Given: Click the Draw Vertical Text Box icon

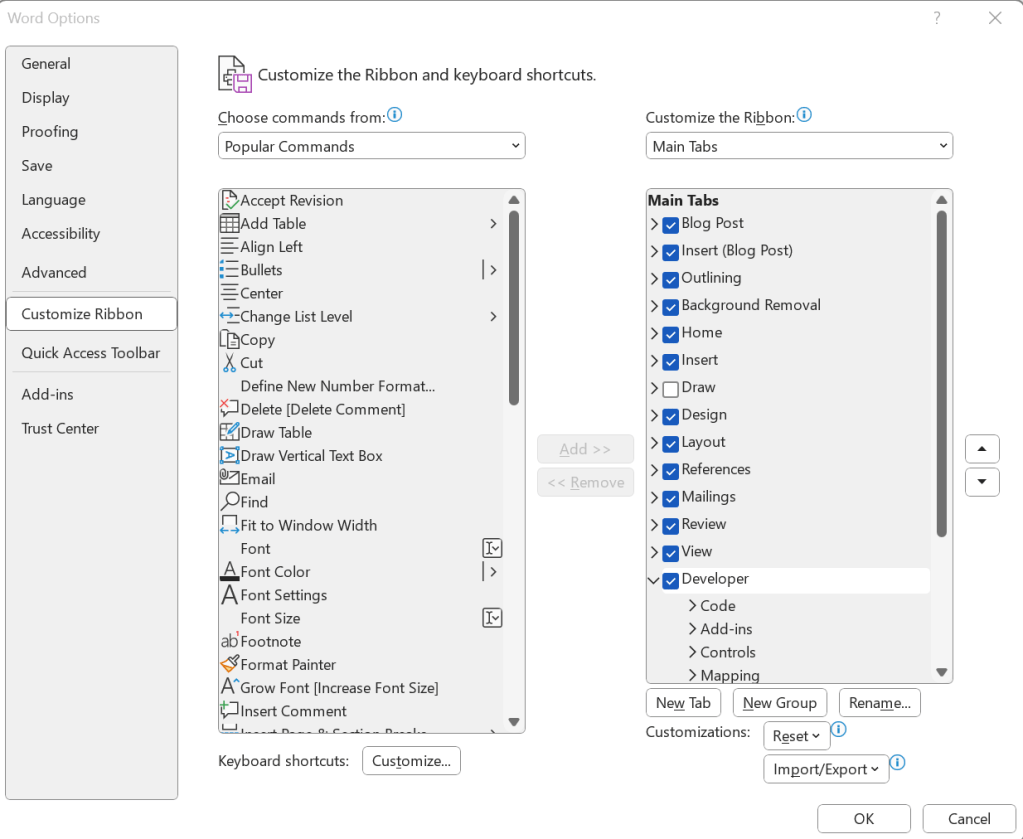Looking at the screenshot, I should tap(229, 456).
